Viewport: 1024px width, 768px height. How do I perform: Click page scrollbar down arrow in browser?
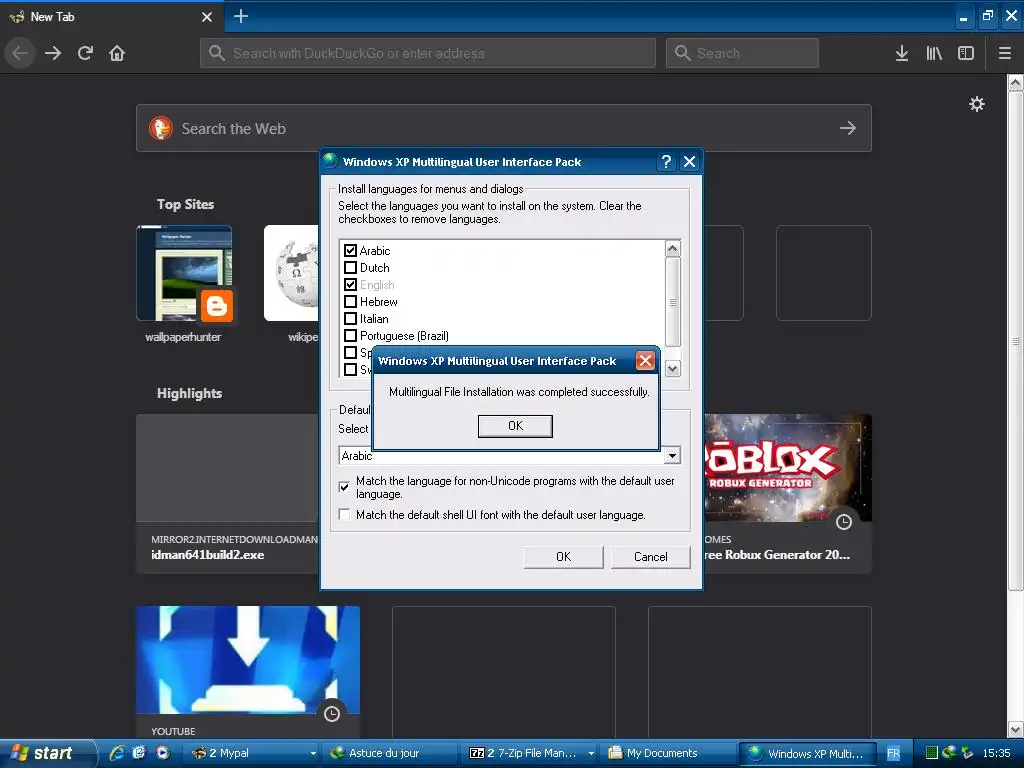pyautogui.click(x=1015, y=728)
